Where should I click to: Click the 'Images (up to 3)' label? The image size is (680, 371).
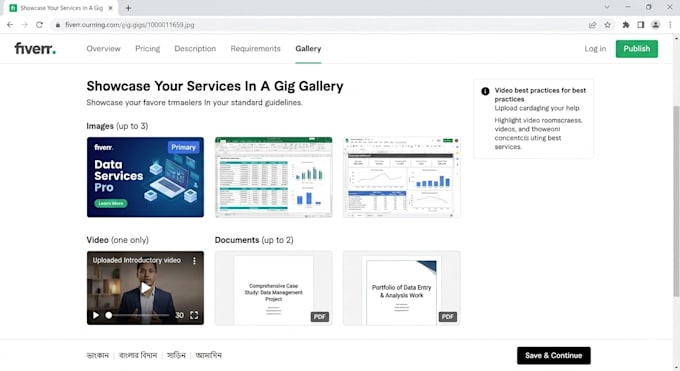point(117,126)
